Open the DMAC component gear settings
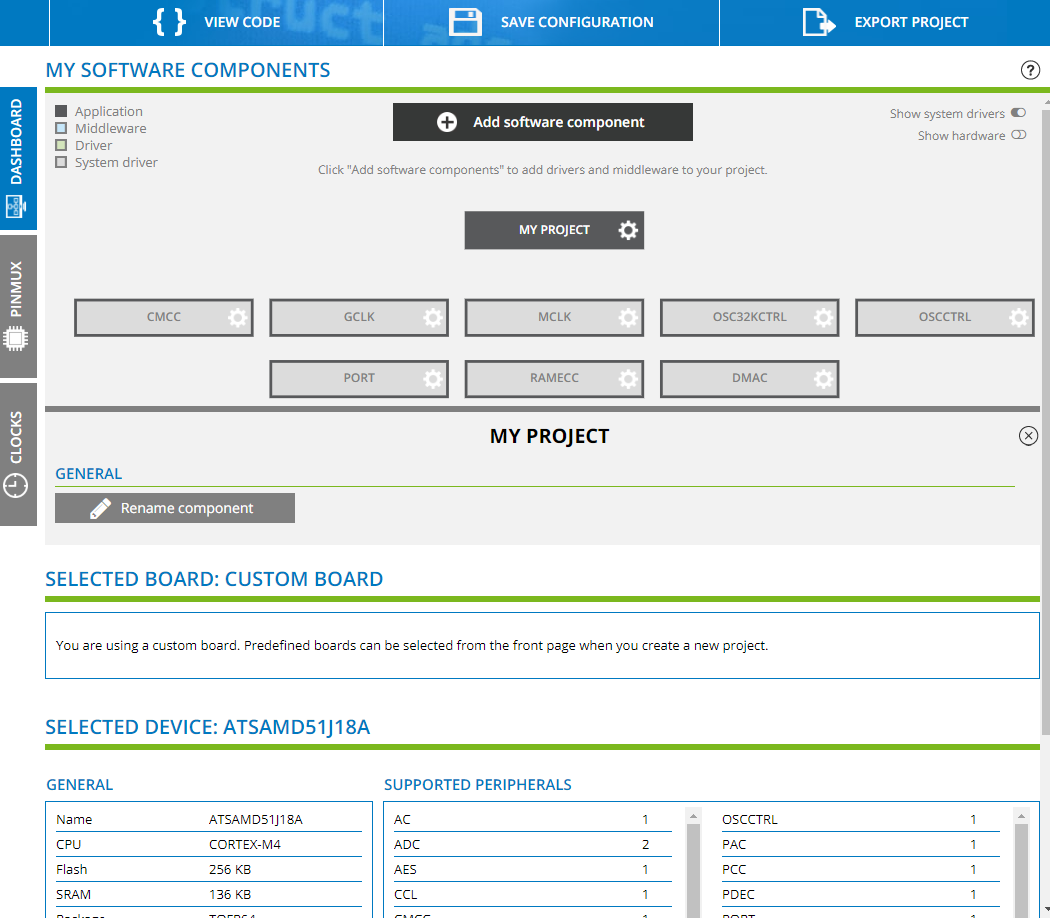 click(x=823, y=379)
